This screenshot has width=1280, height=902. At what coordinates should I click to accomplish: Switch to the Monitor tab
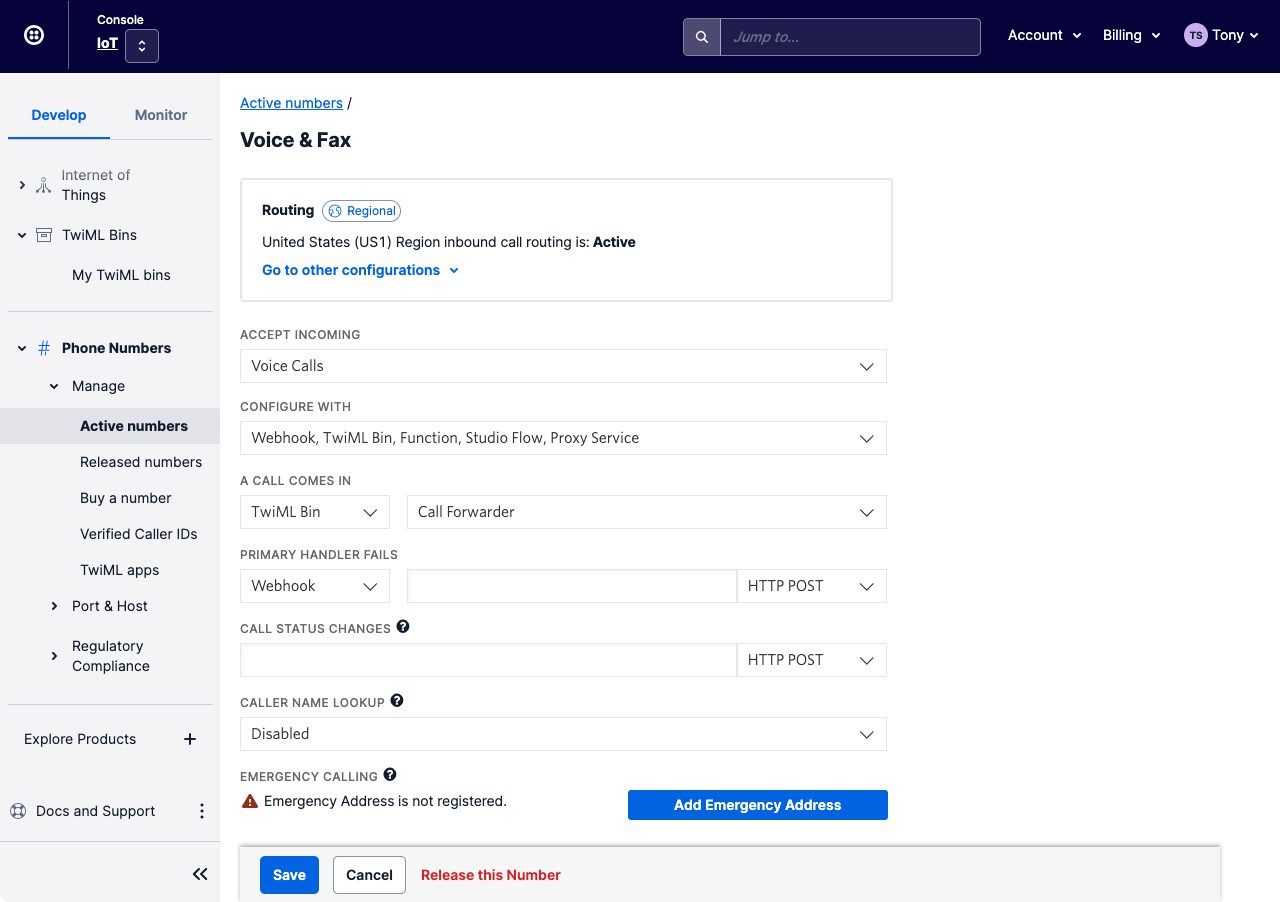(160, 115)
